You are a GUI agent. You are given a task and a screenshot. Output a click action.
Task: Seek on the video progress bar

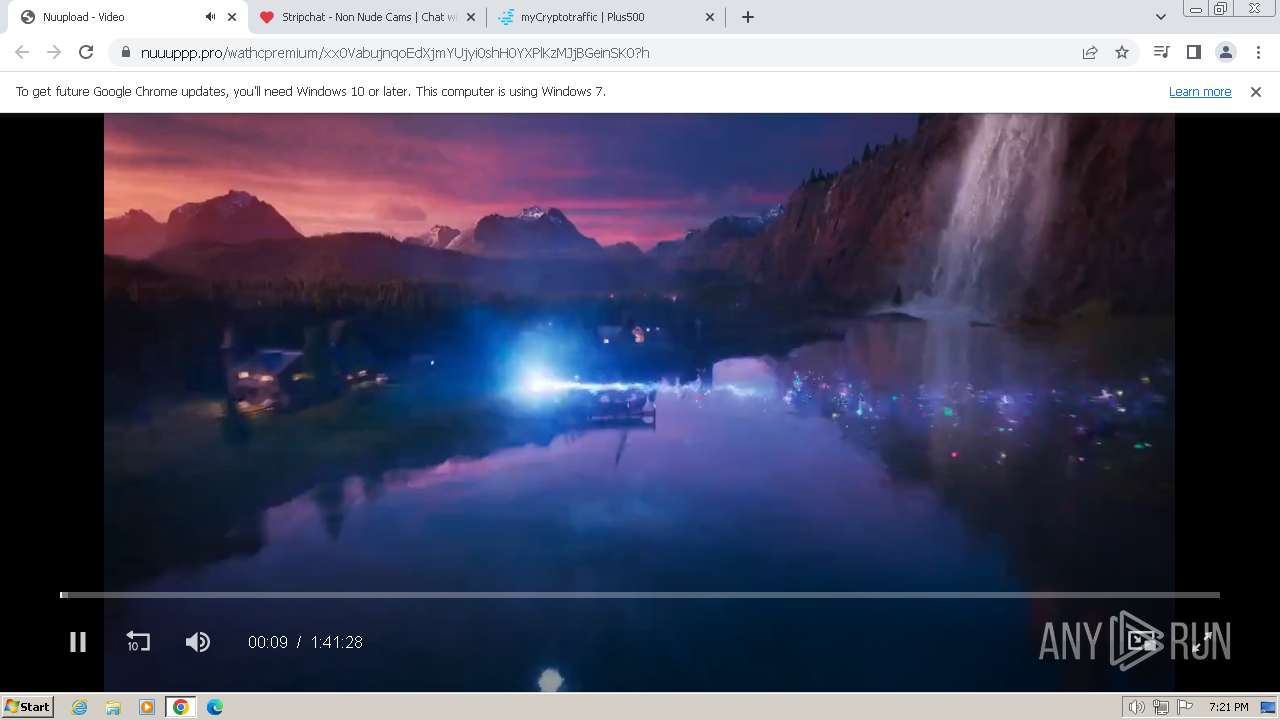pos(640,595)
